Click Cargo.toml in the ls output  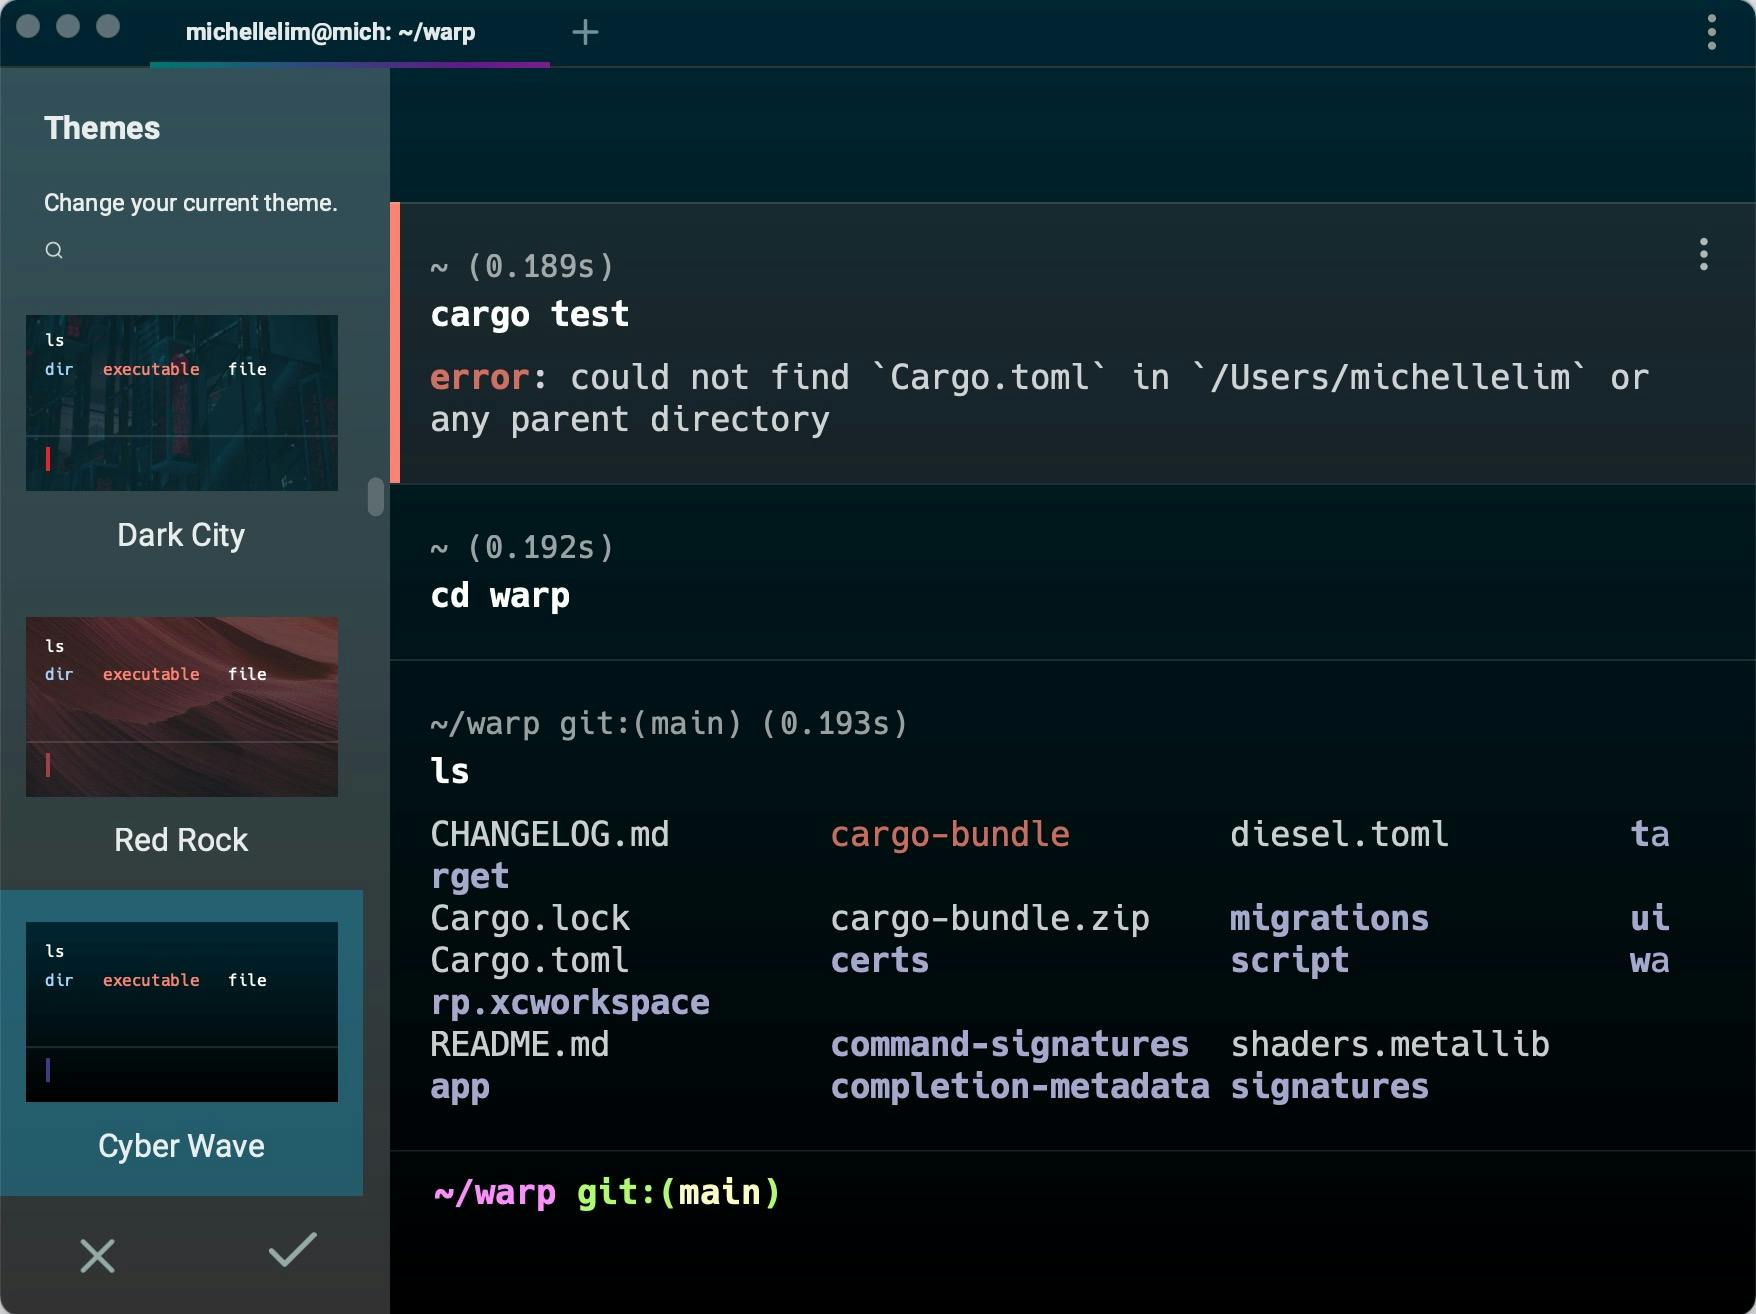tap(530, 960)
